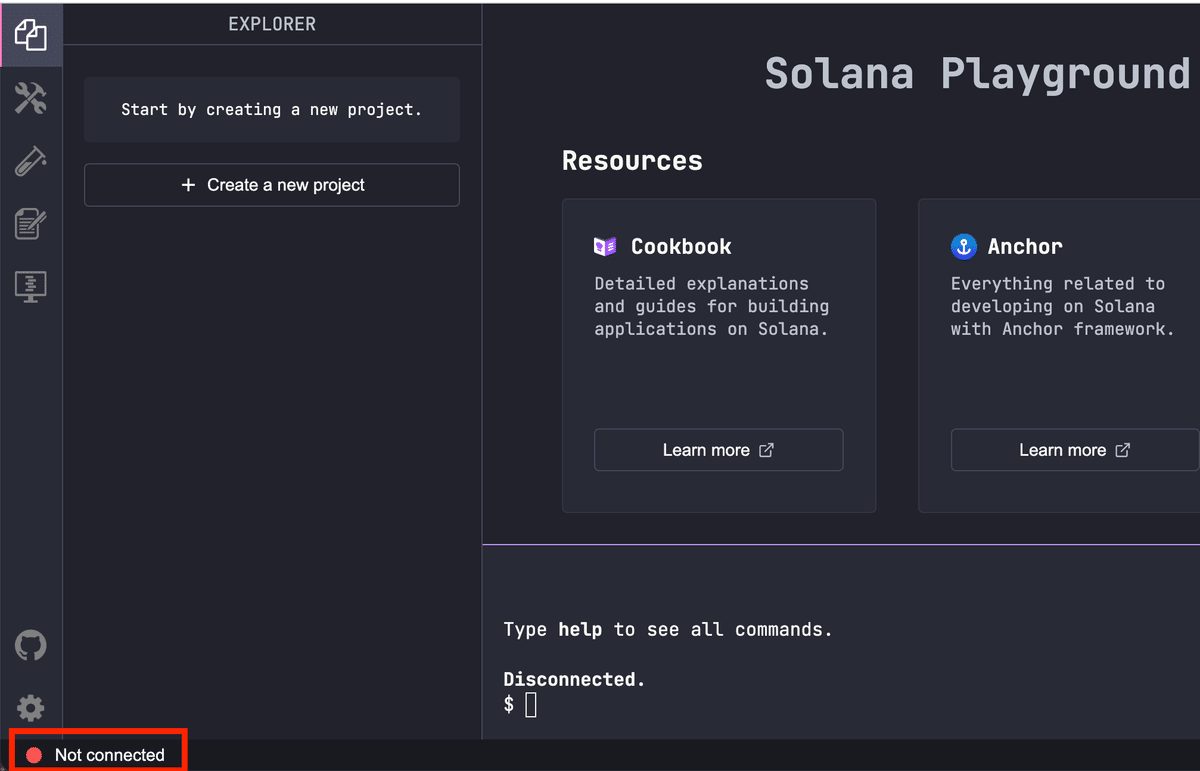
Task: Click the Cookbook description text
Action: click(711, 306)
